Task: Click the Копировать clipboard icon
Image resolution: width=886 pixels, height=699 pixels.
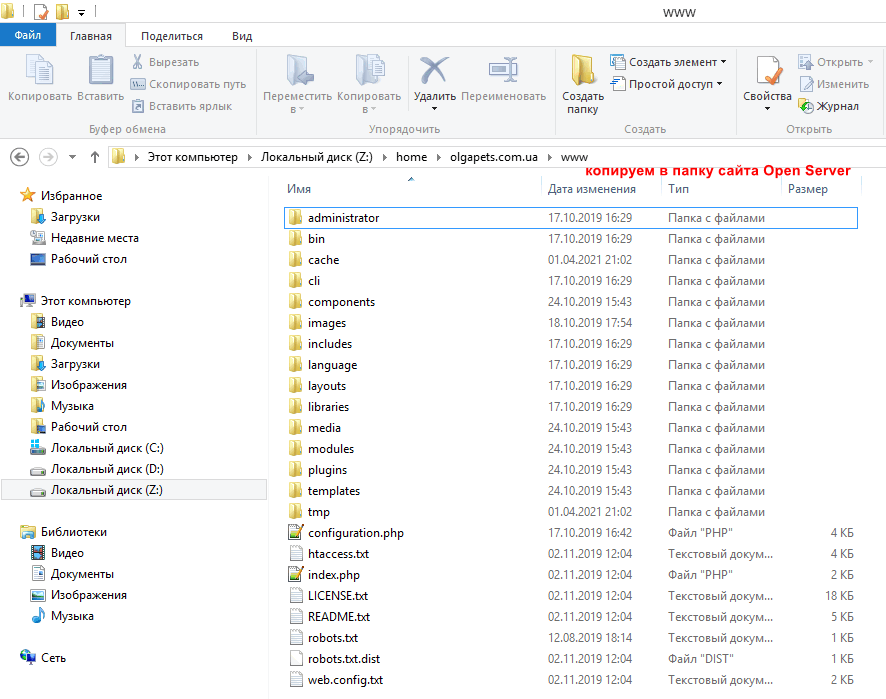Action: [40, 70]
